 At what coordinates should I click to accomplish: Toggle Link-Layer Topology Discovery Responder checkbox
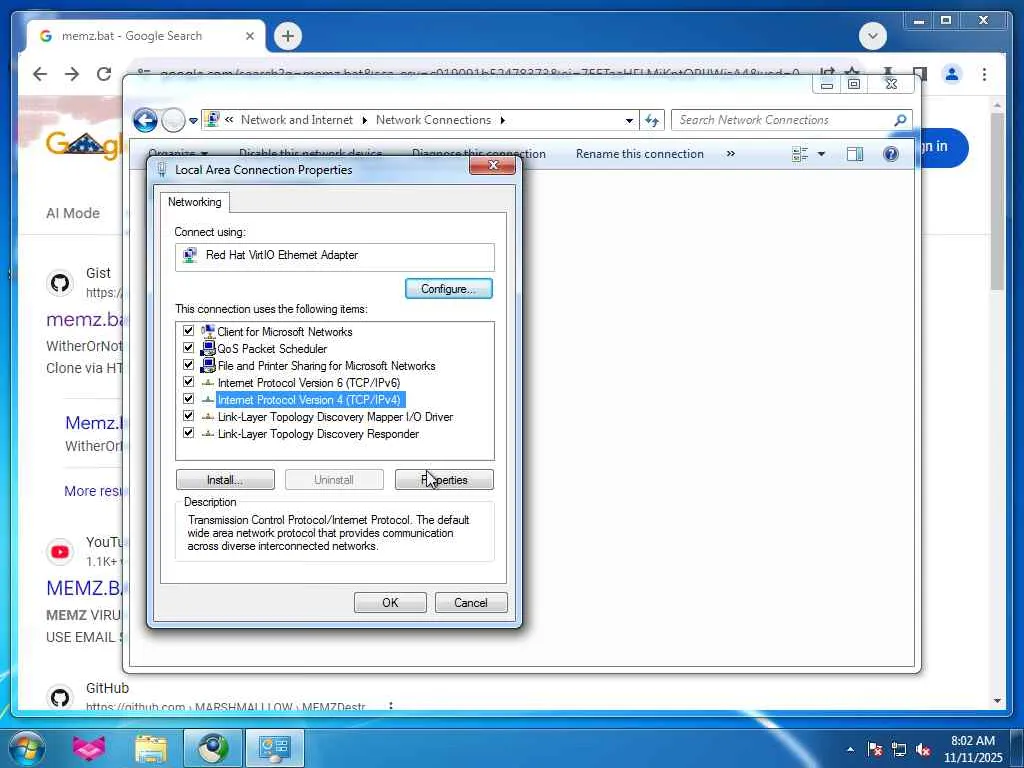[x=188, y=433]
